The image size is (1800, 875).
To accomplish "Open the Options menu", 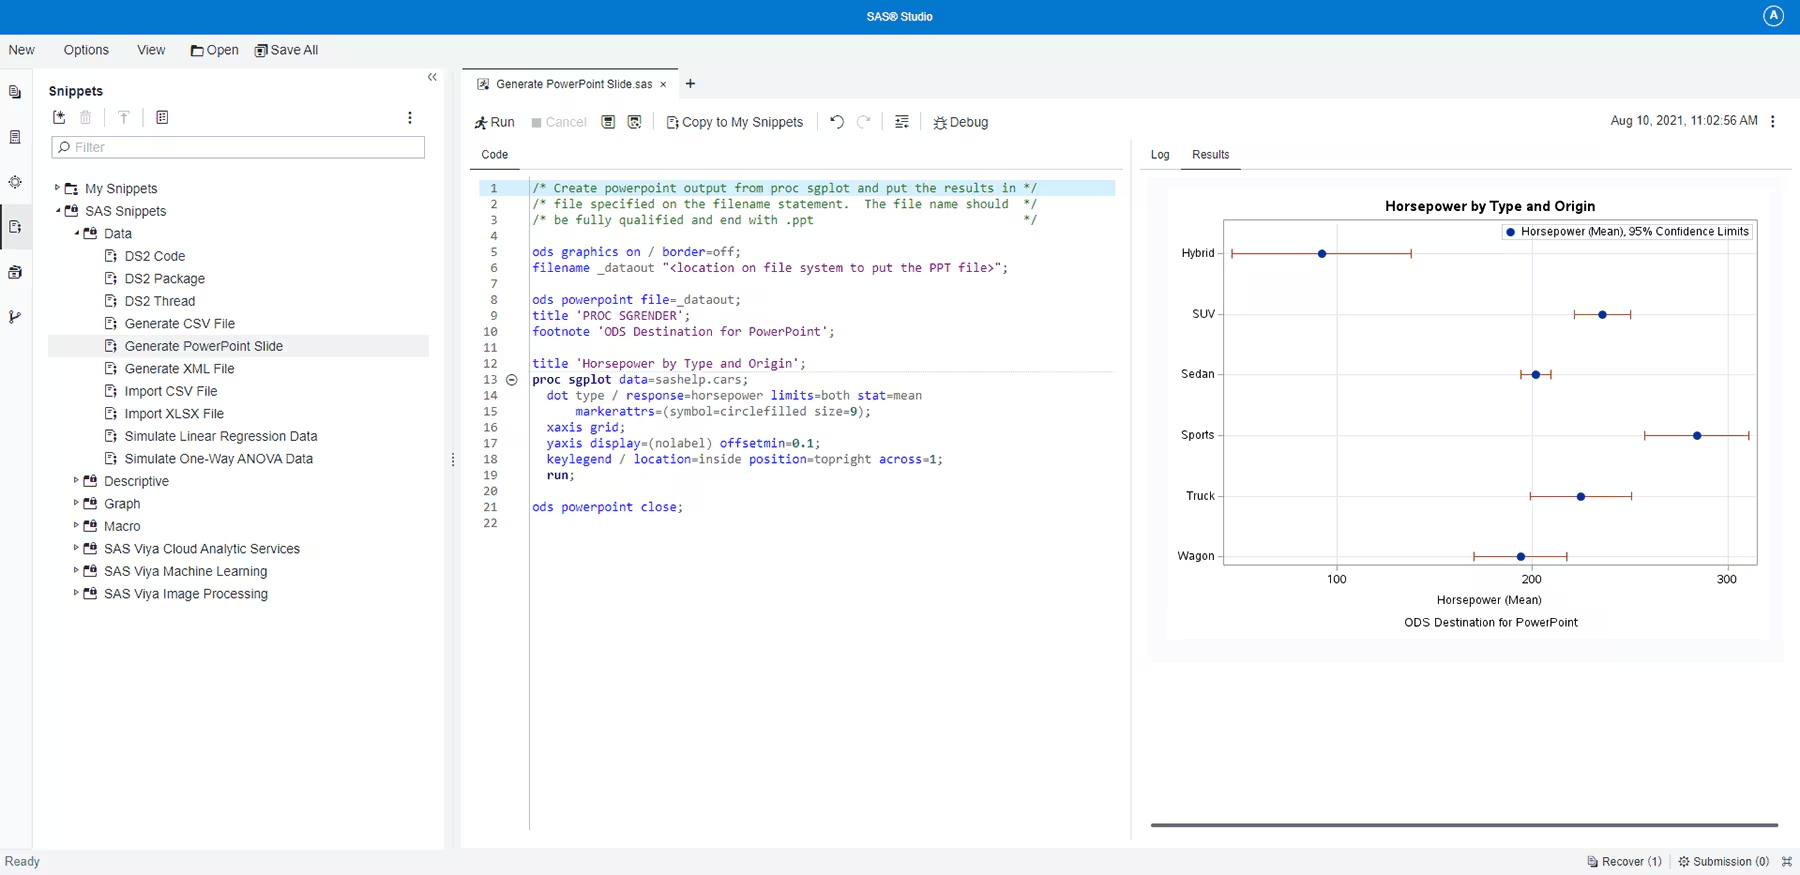I will pyautogui.click(x=86, y=50).
